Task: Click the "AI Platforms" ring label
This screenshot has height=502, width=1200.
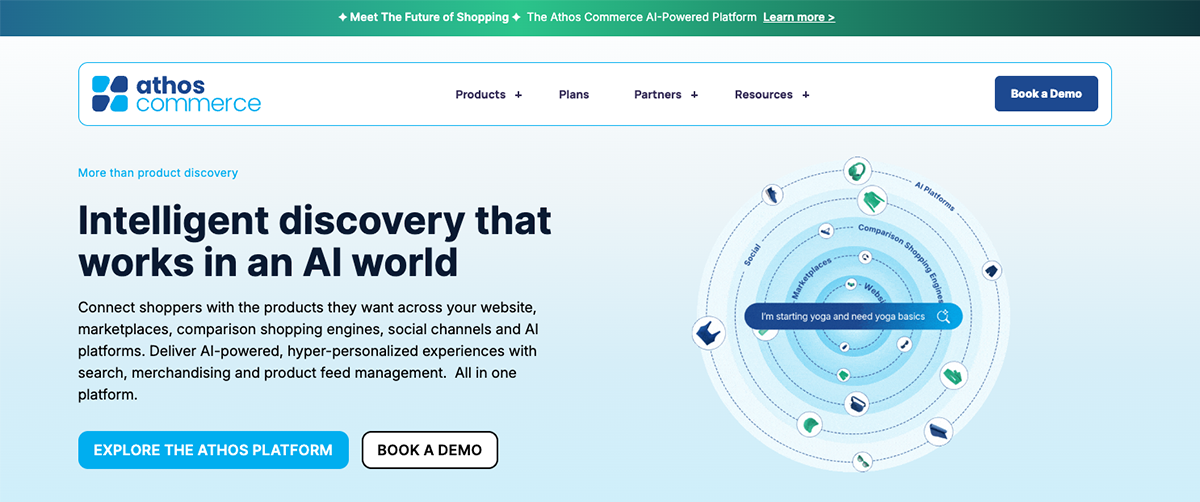Action: [935, 195]
